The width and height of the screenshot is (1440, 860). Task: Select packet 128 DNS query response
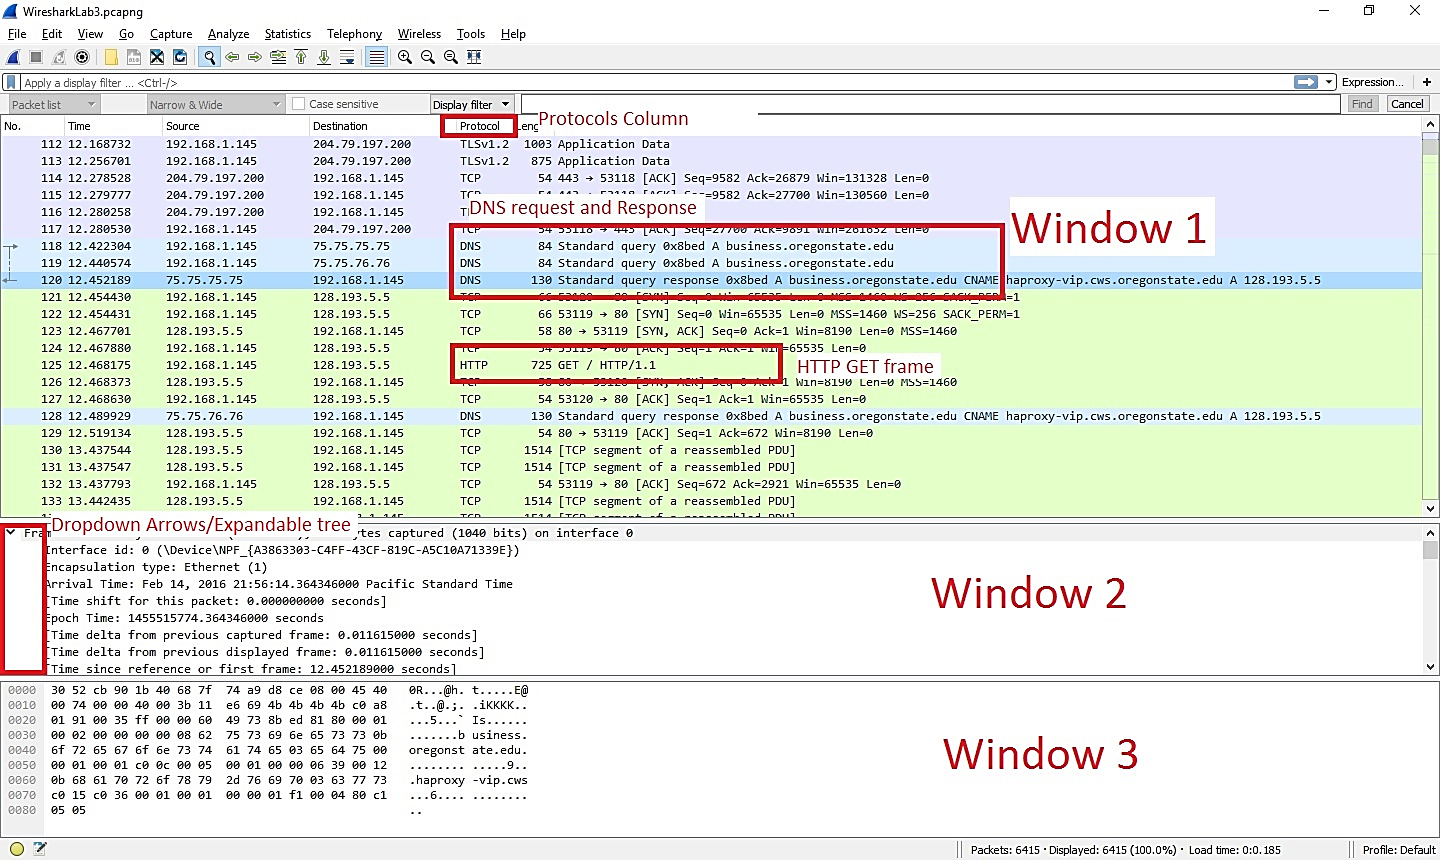(x=711, y=416)
